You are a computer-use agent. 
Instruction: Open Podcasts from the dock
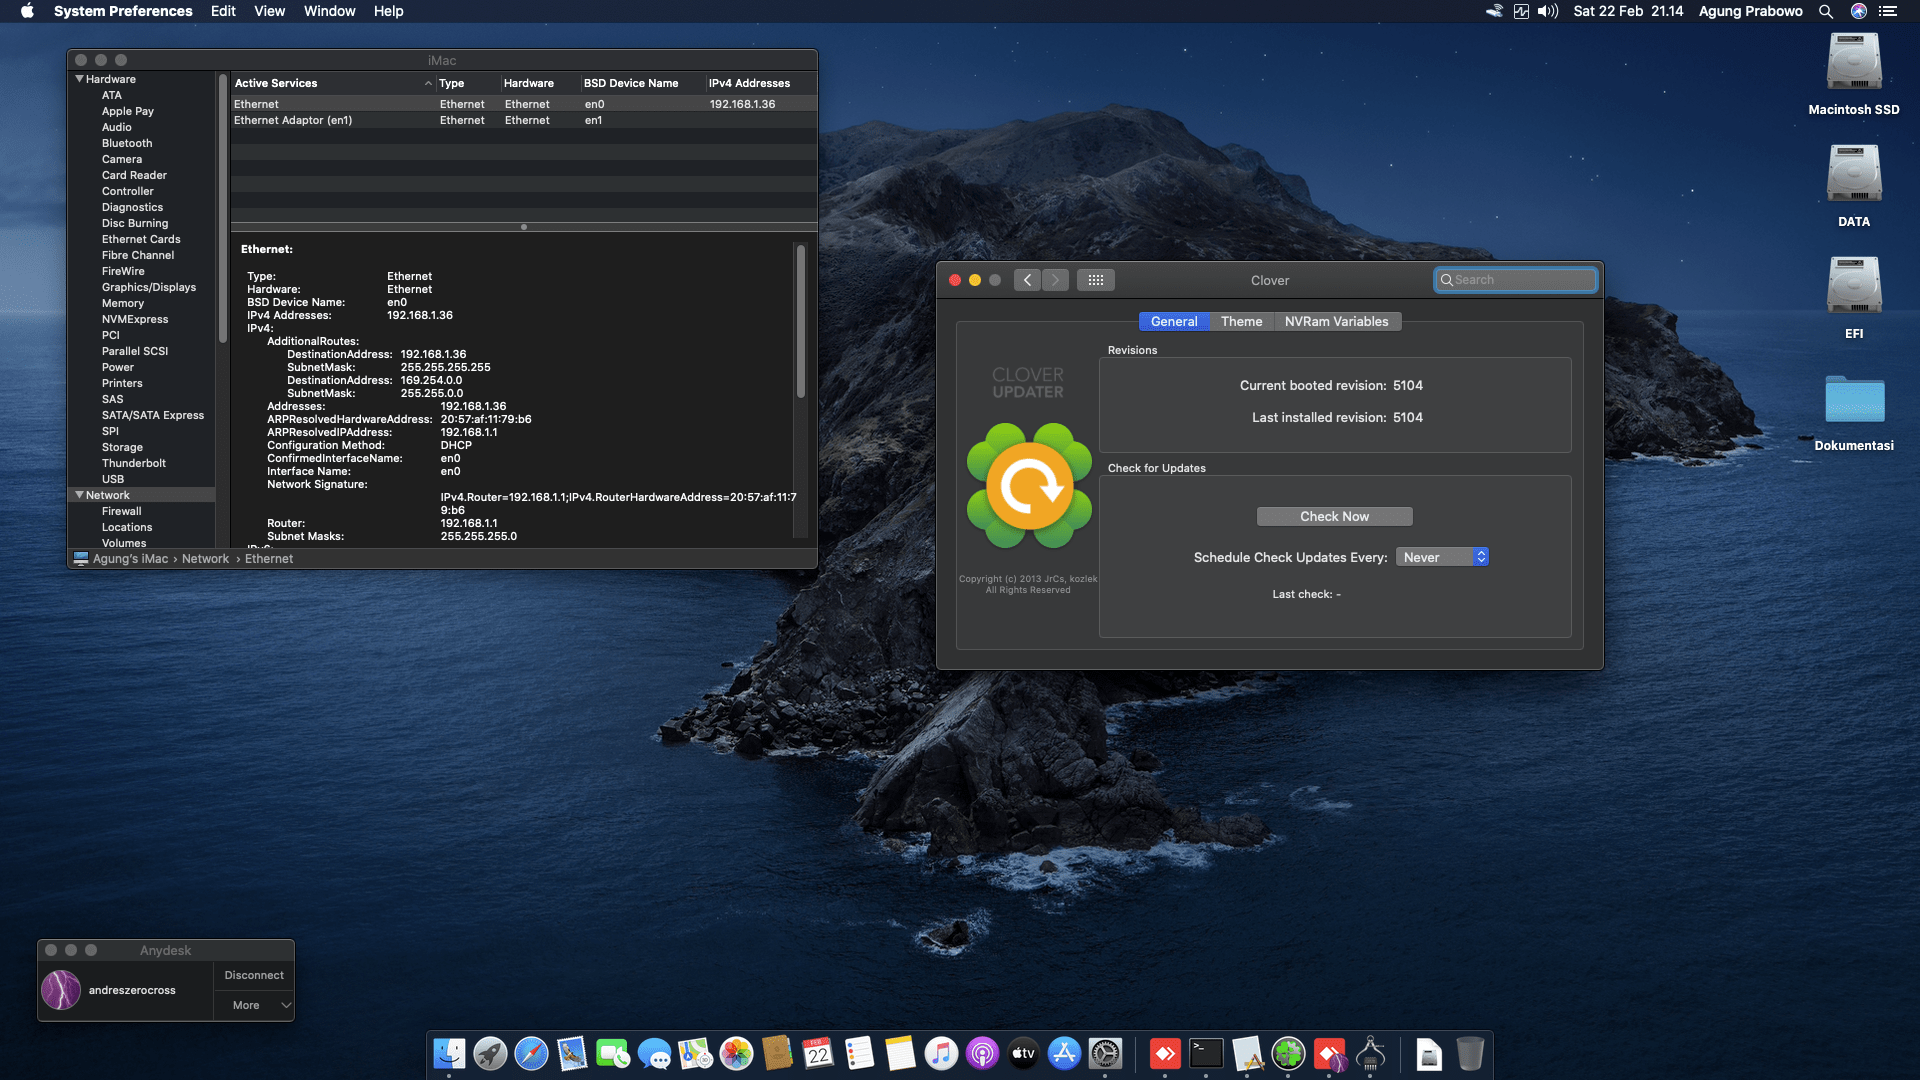(x=982, y=1053)
